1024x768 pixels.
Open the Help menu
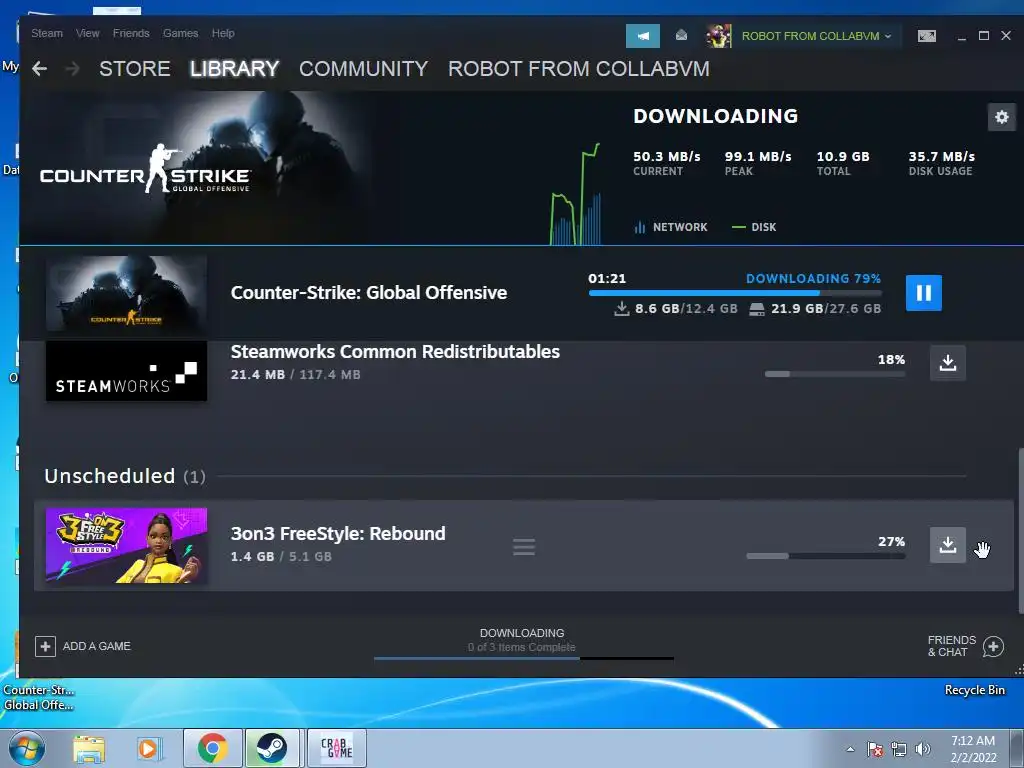223,33
